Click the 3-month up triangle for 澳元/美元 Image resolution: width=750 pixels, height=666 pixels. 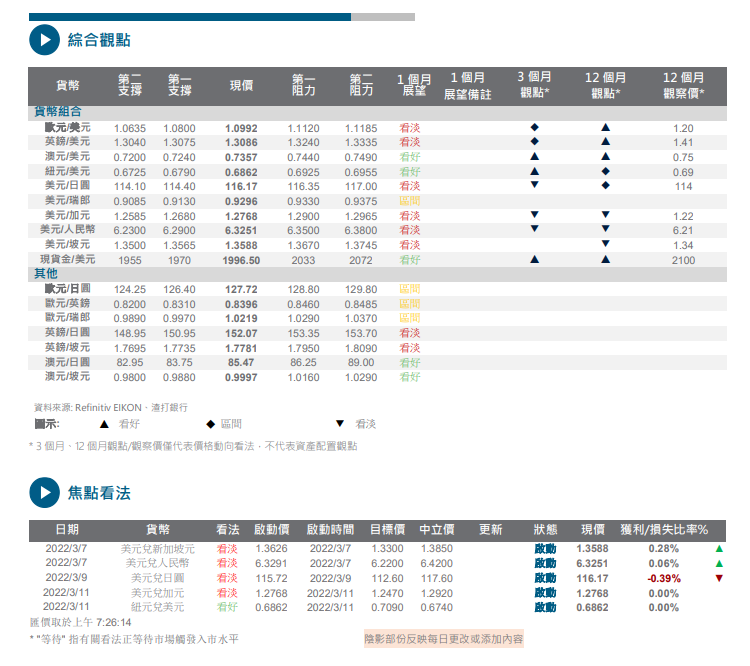click(535, 156)
